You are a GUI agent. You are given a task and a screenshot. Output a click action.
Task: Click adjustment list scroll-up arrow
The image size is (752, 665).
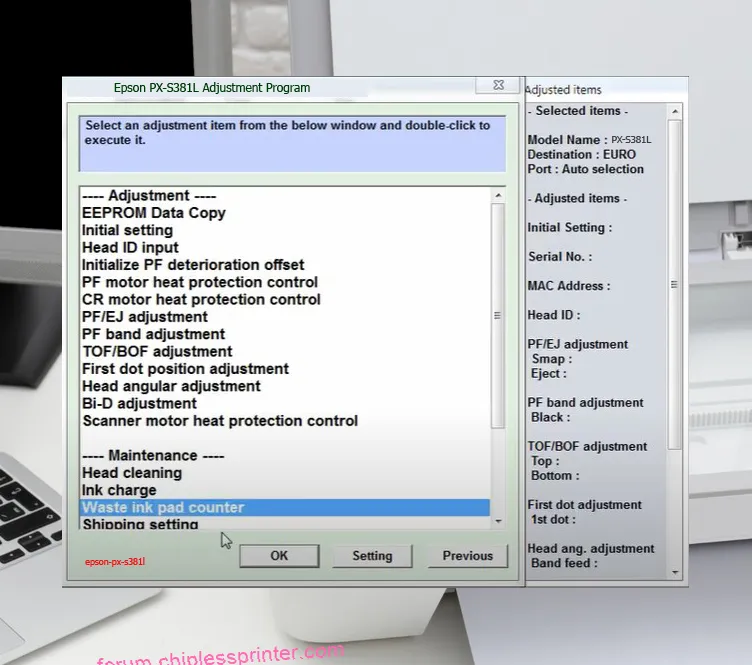click(x=498, y=195)
